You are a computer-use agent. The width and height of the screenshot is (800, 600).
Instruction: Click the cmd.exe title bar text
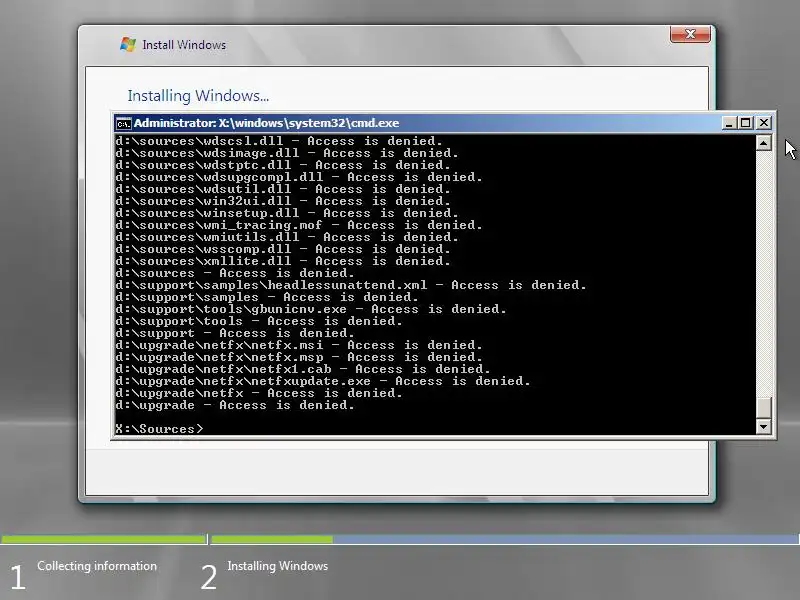click(x=266, y=123)
